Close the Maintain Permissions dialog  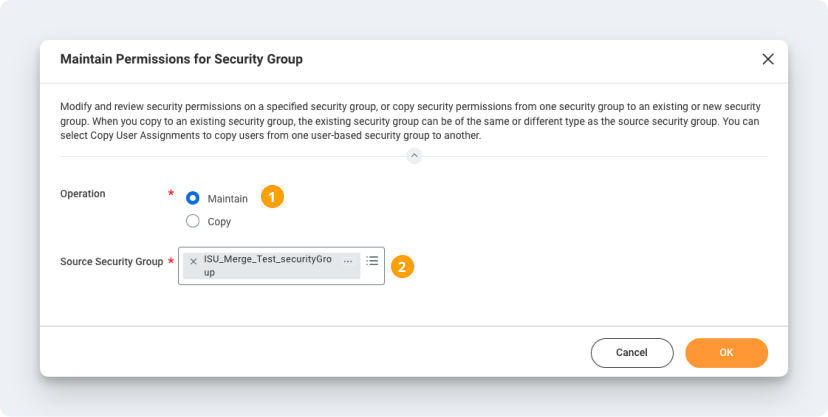(x=768, y=59)
